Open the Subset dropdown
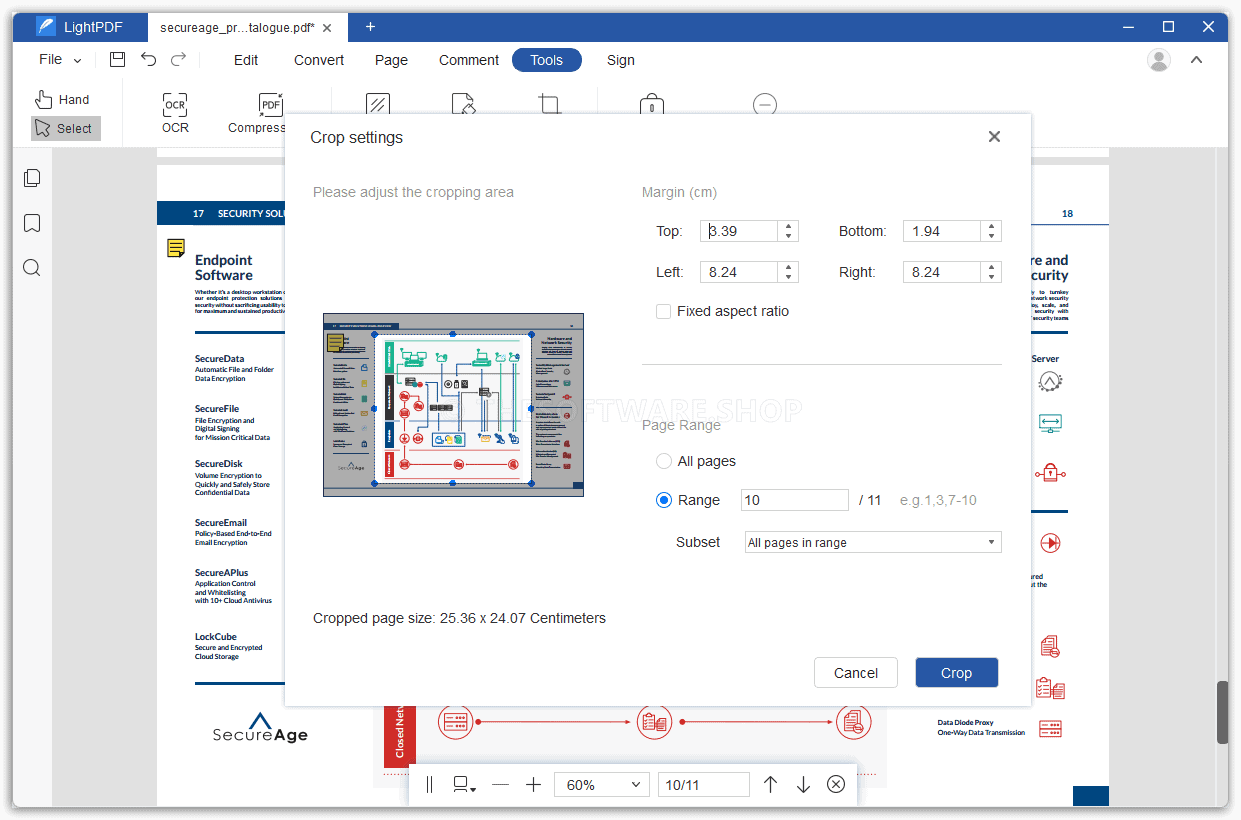Viewport: 1241px width, 820px height. click(x=872, y=542)
